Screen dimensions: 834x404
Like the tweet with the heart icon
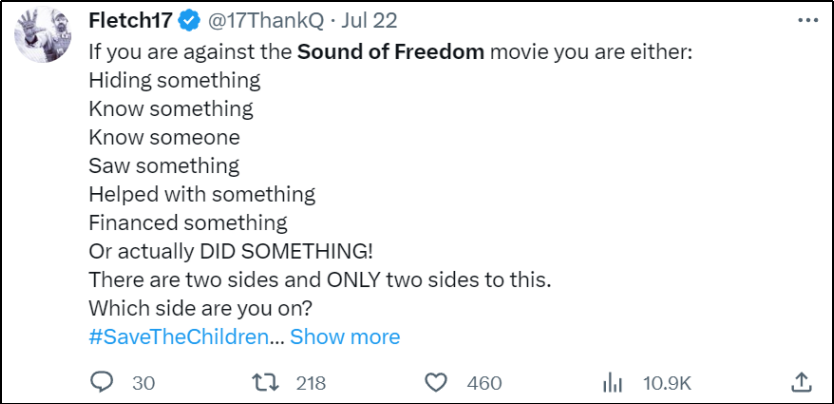[x=435, y=382]
